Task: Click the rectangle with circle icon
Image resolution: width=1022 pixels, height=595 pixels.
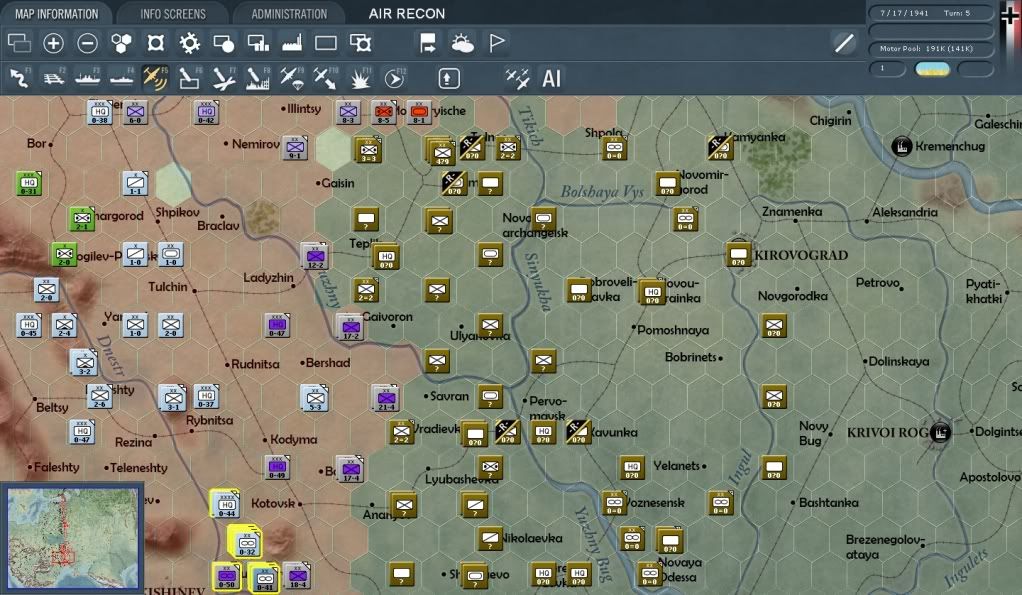Action: pyautogui.click(x=224, y=44)
